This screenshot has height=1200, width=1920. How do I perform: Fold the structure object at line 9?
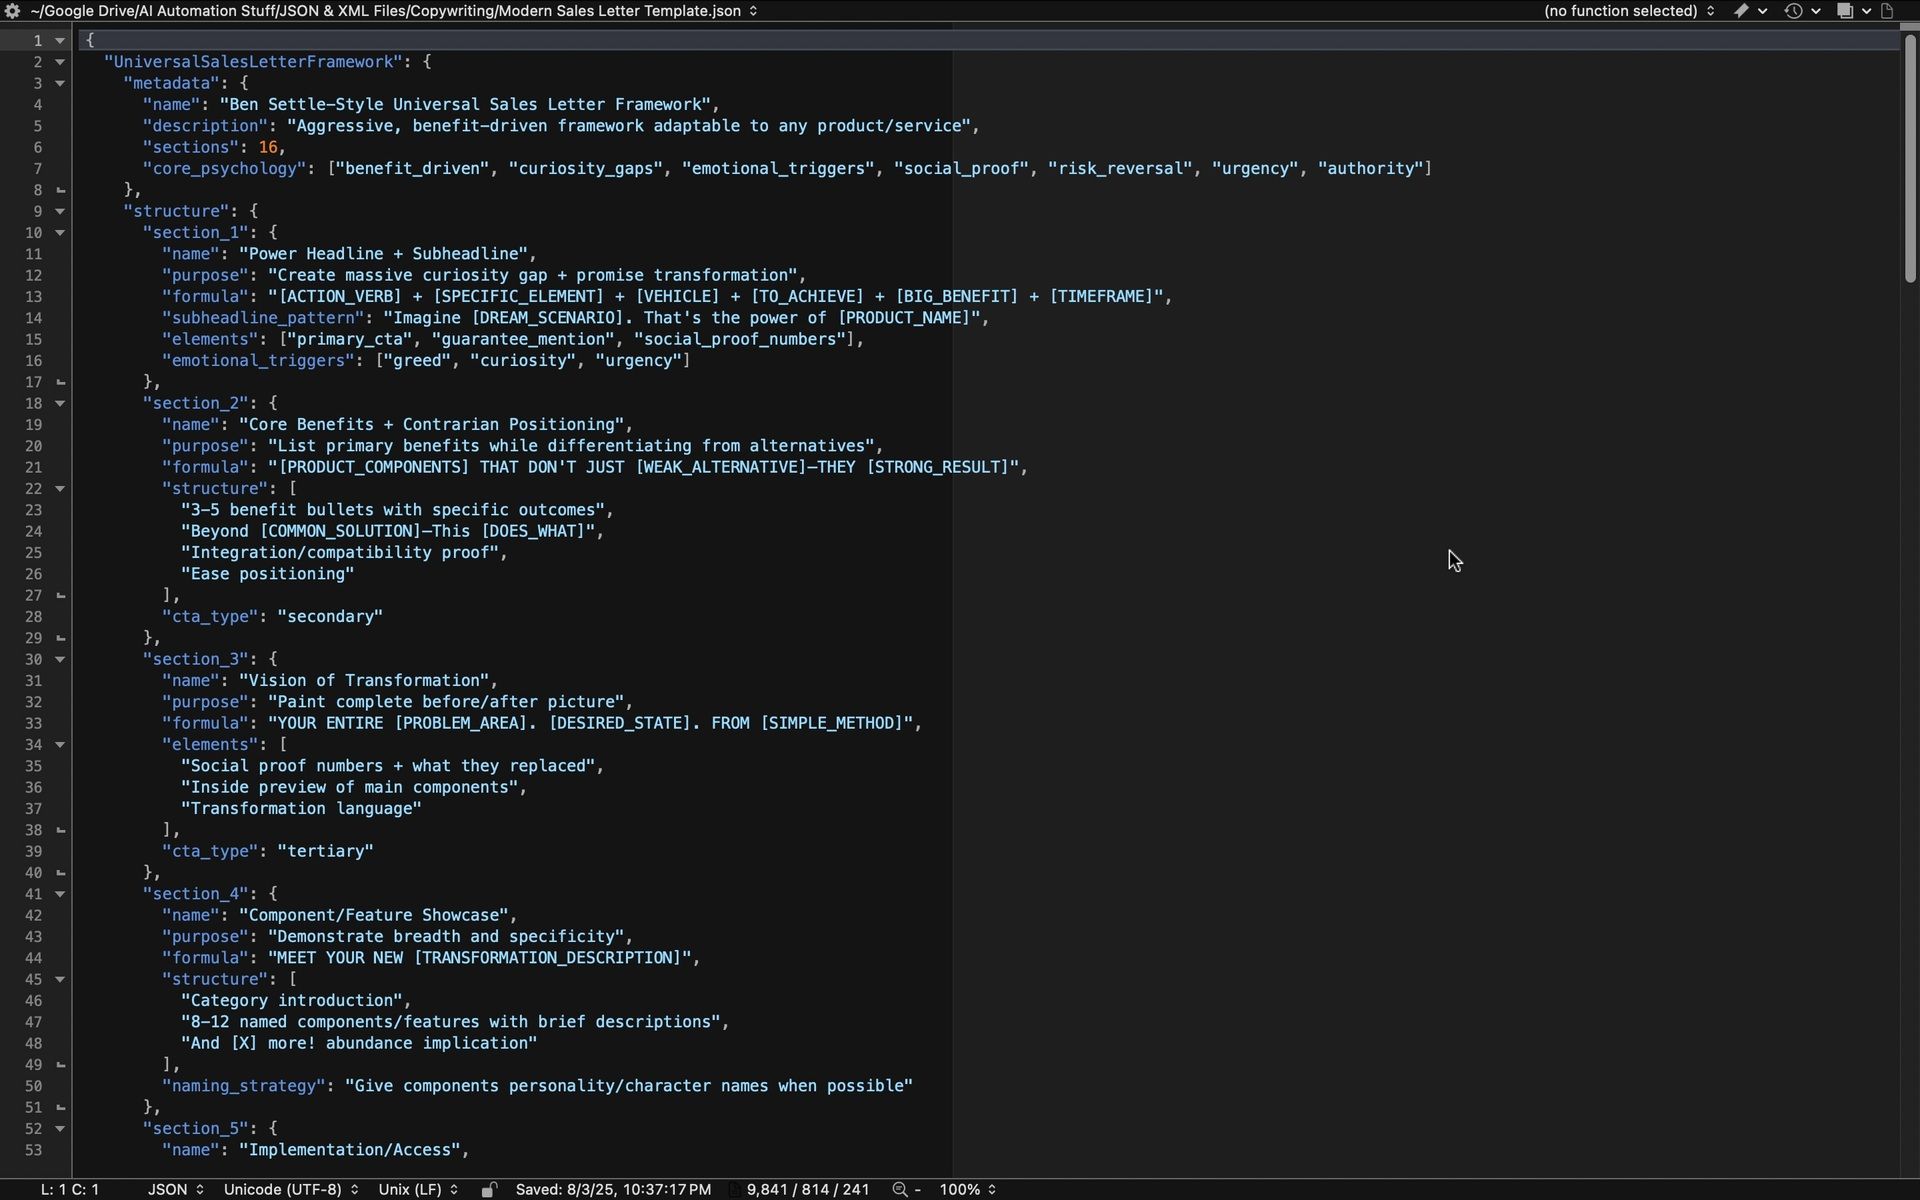pos(60,212)
